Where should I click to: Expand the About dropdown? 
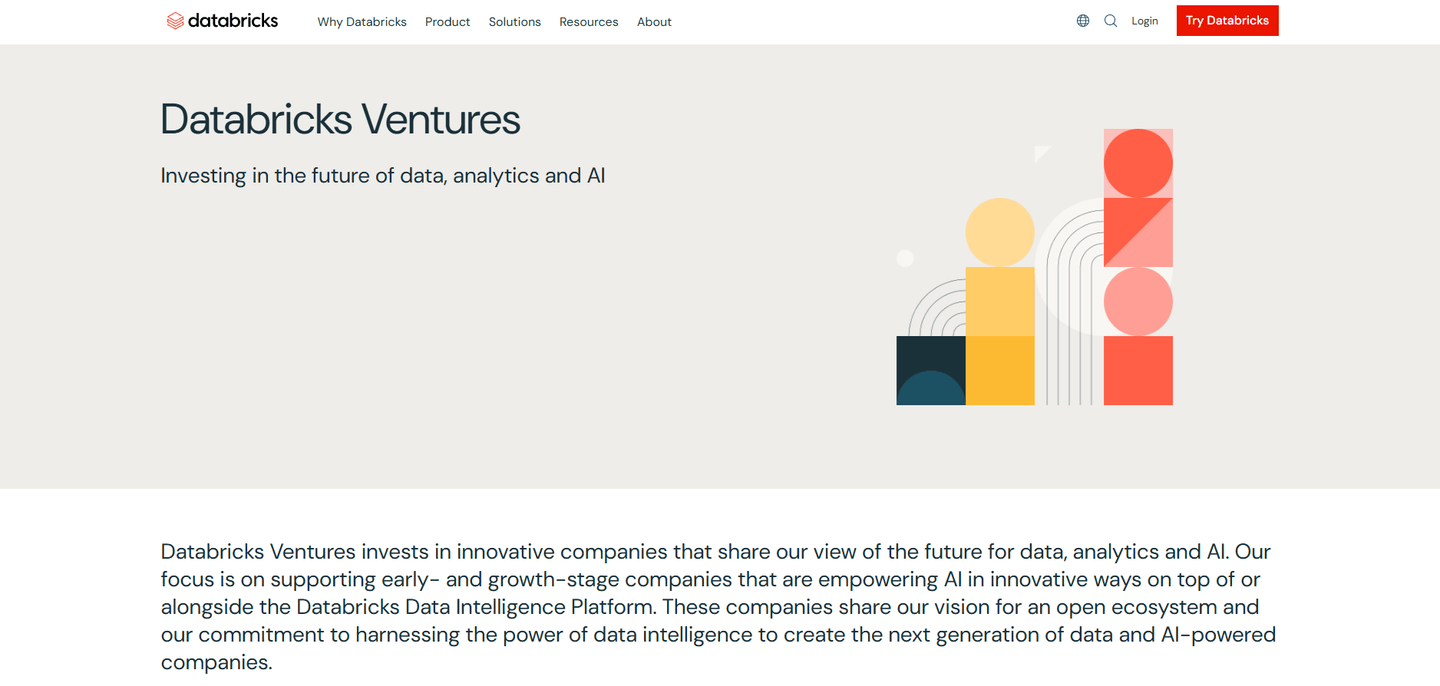click(x=654, y=21)
